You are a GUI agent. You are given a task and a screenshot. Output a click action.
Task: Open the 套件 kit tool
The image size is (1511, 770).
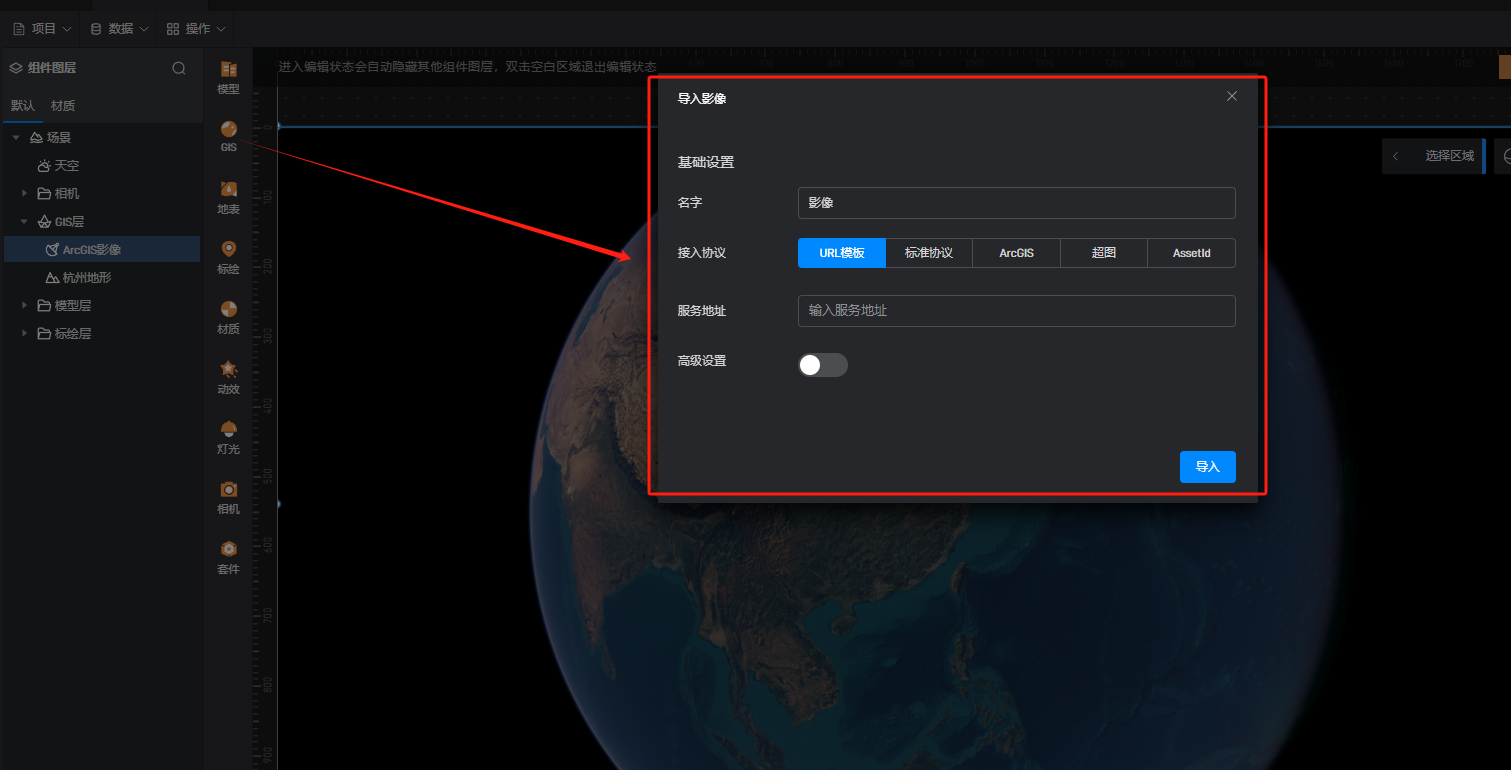[x=228, y=557]
